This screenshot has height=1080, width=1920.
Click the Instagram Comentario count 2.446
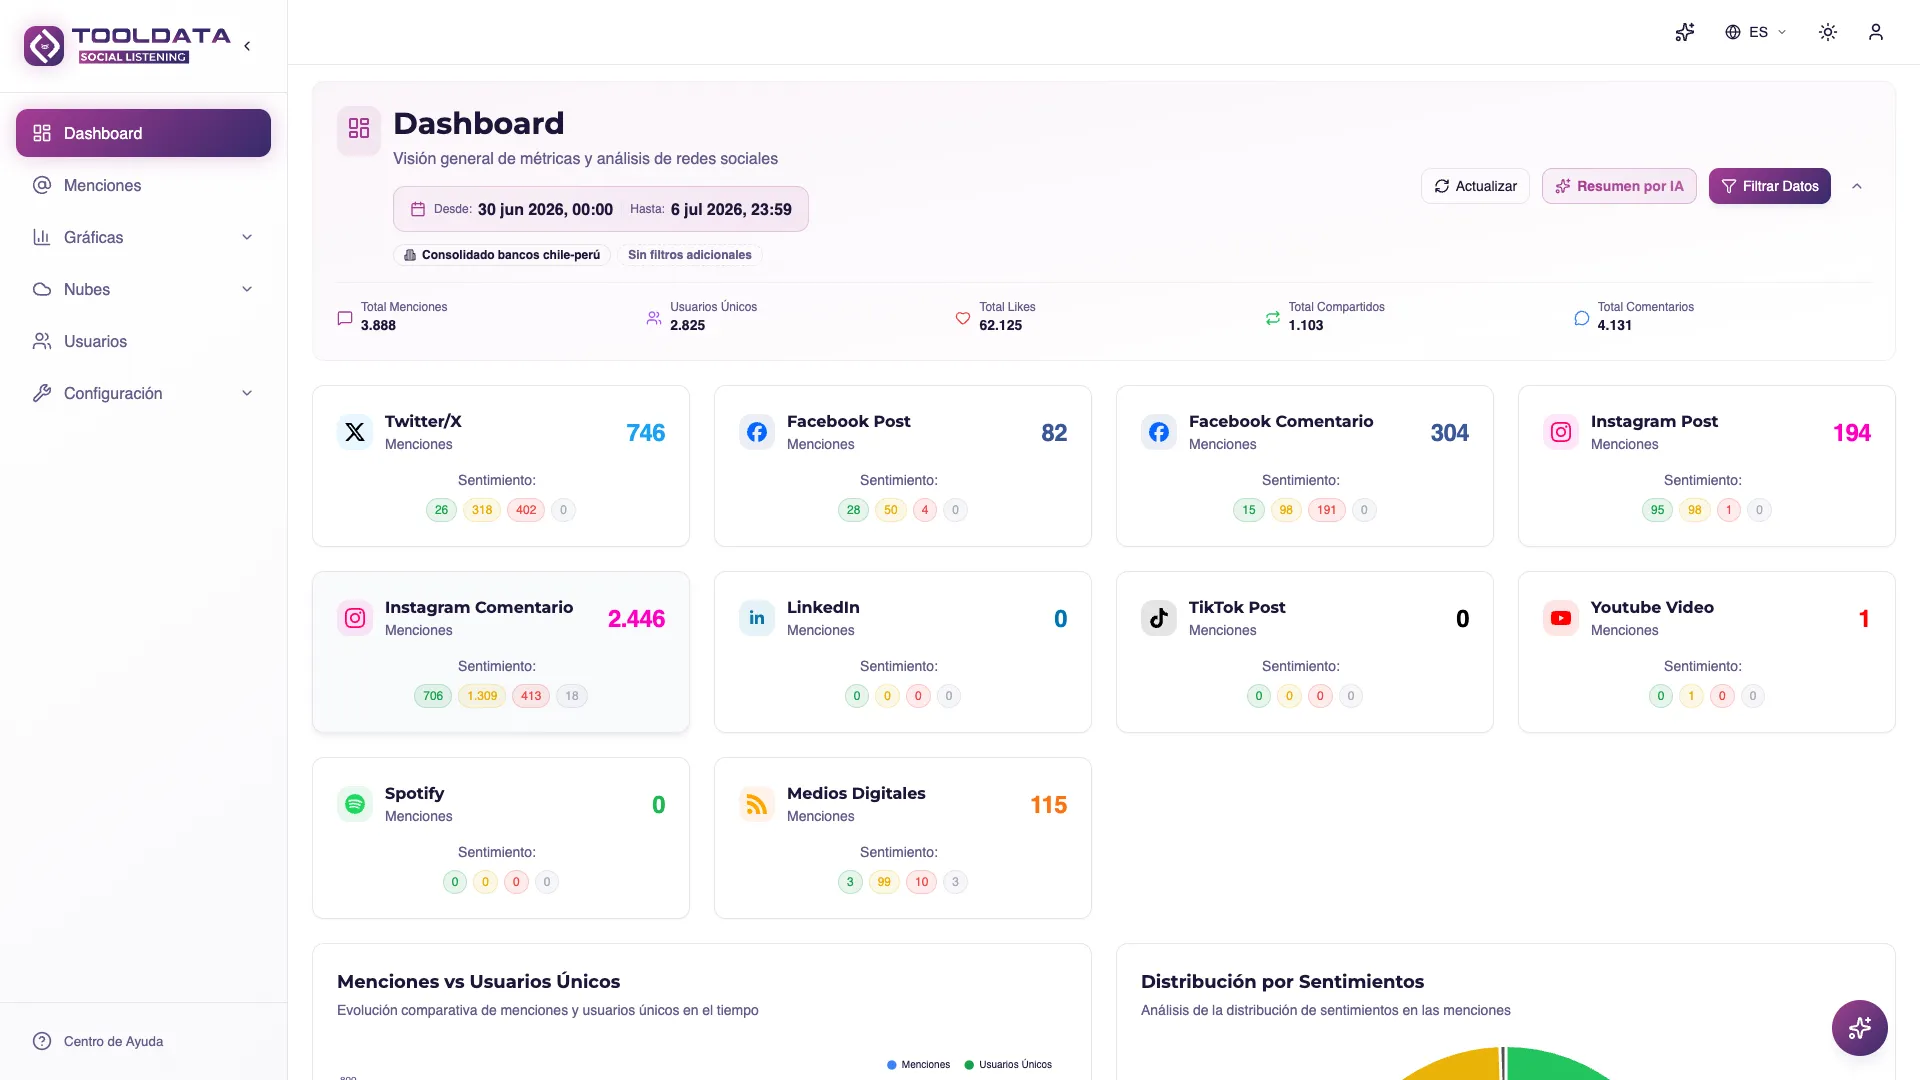pyautogui.click(x=636, y=619)
